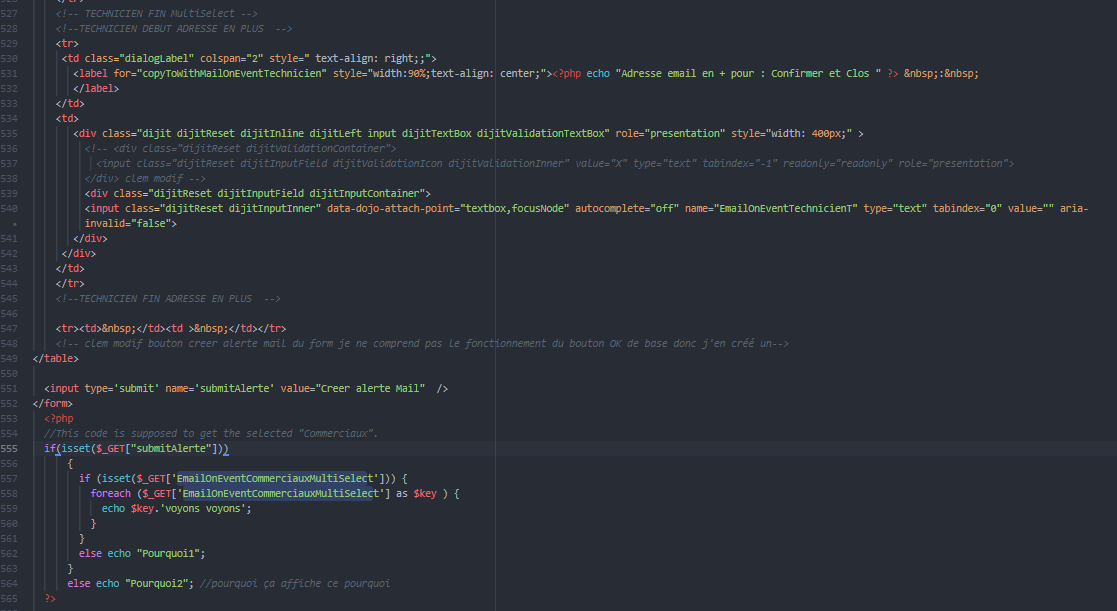Click line number 555 in the gutter
This screenshot has width=1117, height=611.
(x=10, y=449)
